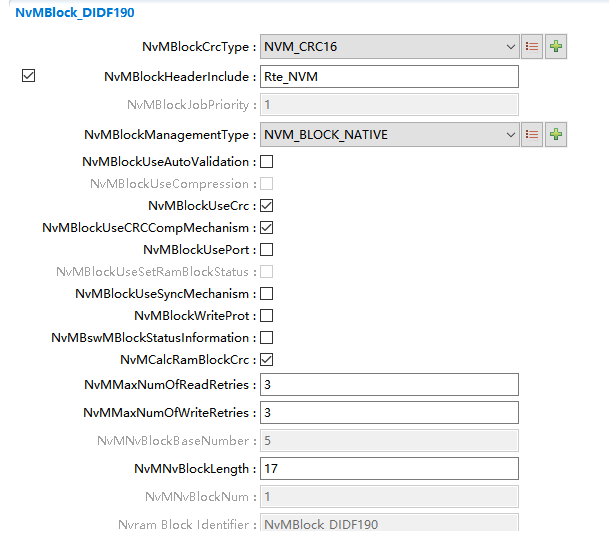Enable NvMBlockUseAutoValidation checkbox
This screenshot has width=609, height=541.
pos(267,162)
